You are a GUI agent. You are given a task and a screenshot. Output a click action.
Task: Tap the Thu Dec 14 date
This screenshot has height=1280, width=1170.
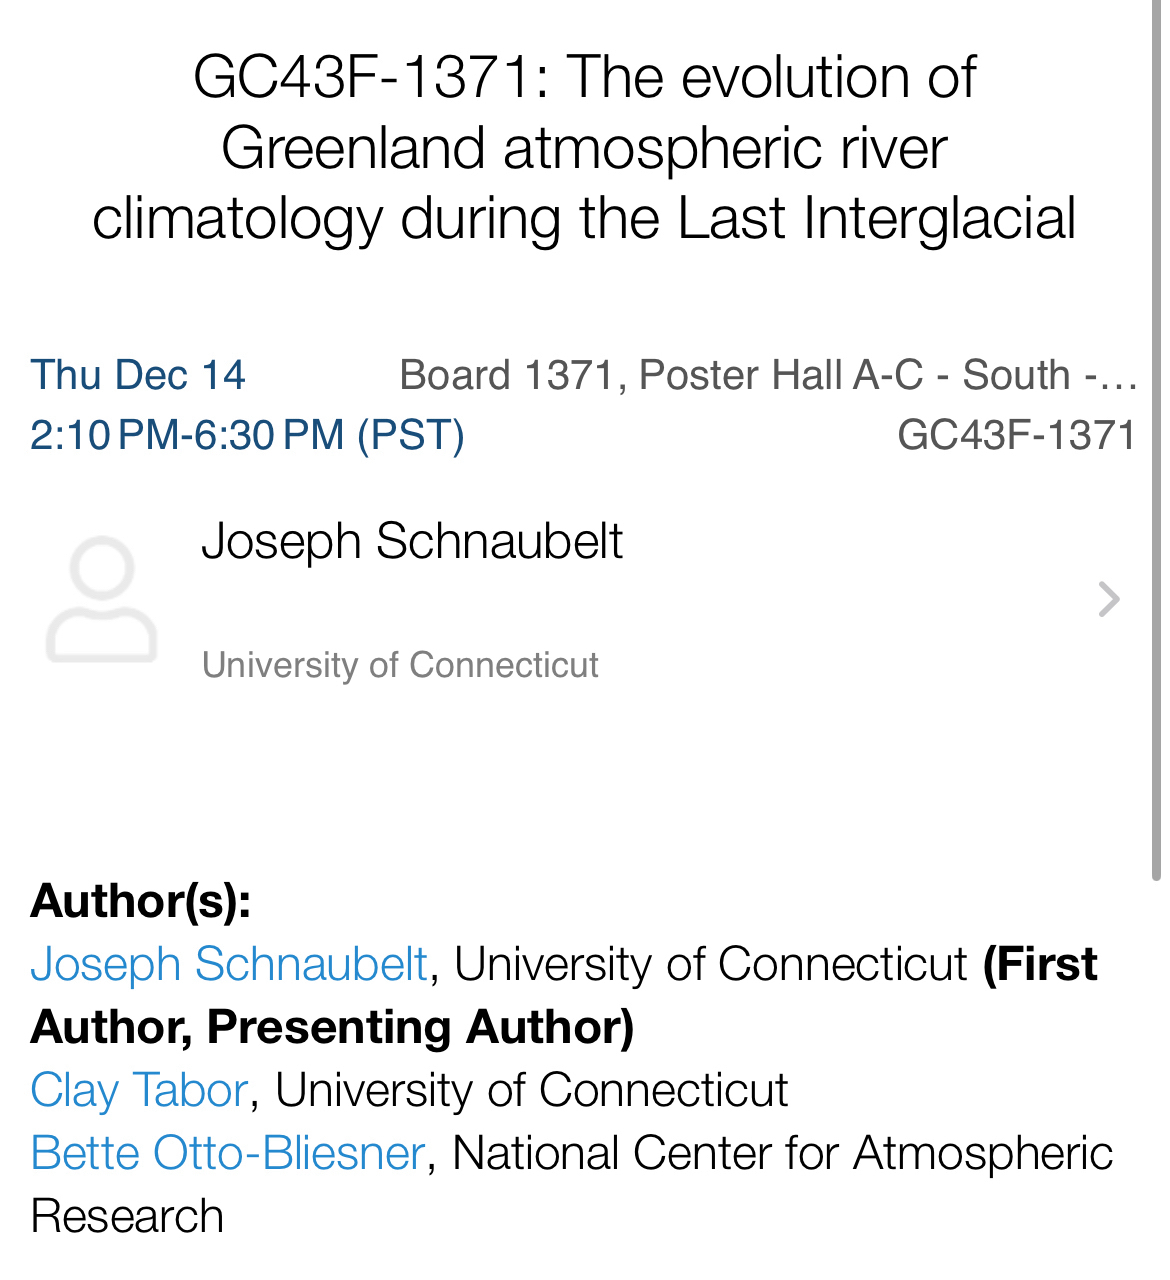(138, 375)
